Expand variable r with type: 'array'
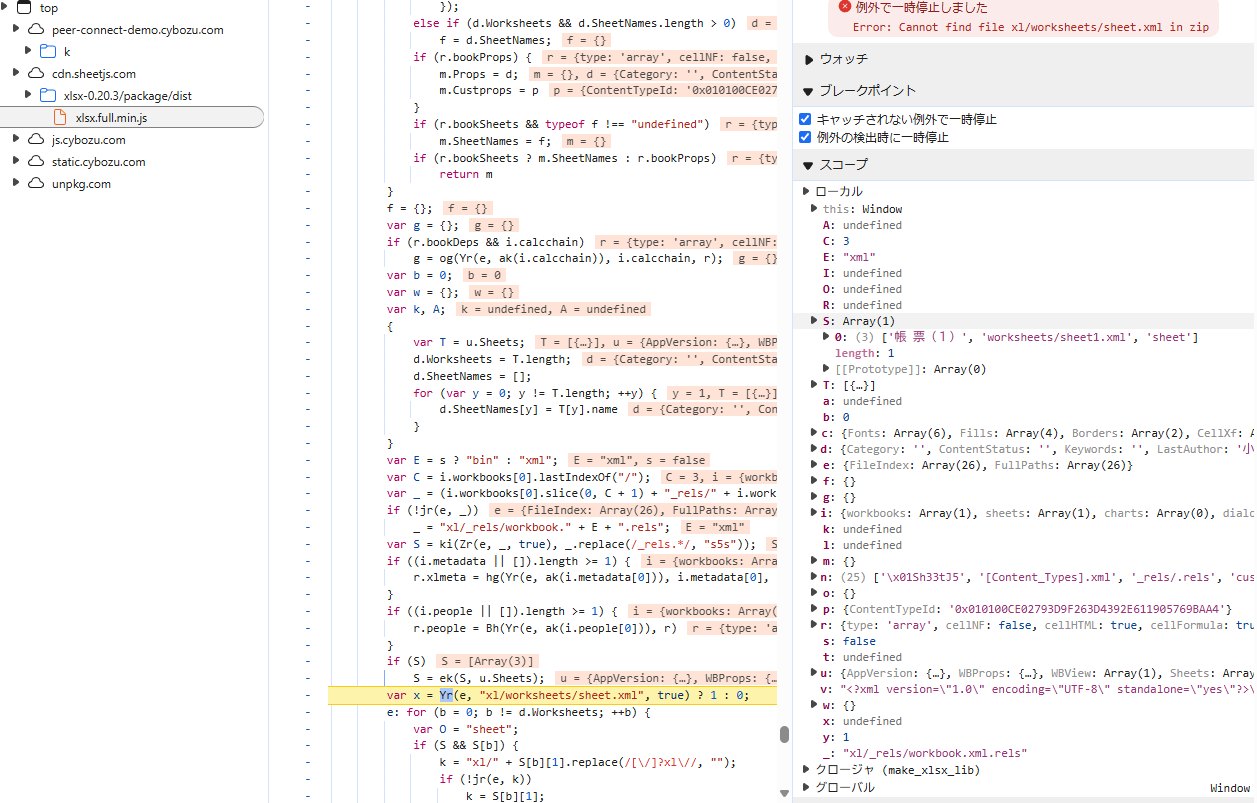 click(x=815, y=625)
